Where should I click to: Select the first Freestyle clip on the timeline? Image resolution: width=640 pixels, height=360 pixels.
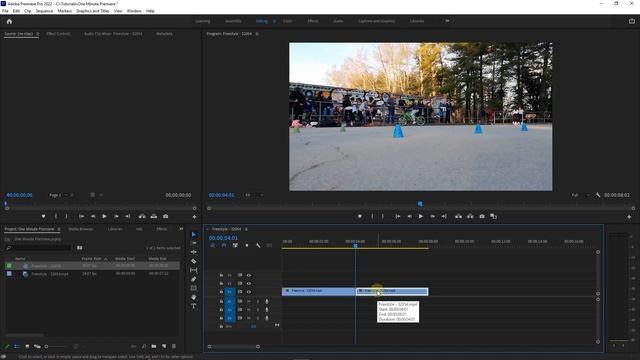(318, 291)
